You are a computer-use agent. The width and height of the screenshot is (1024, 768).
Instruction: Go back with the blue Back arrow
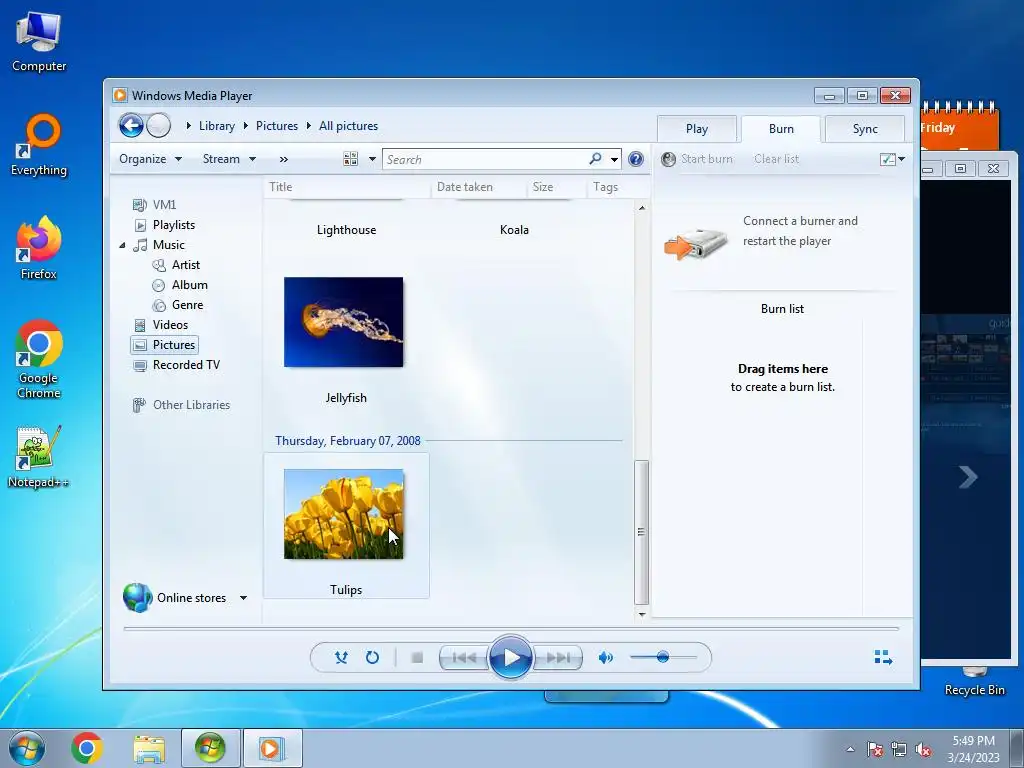click(x=131, y=125)
